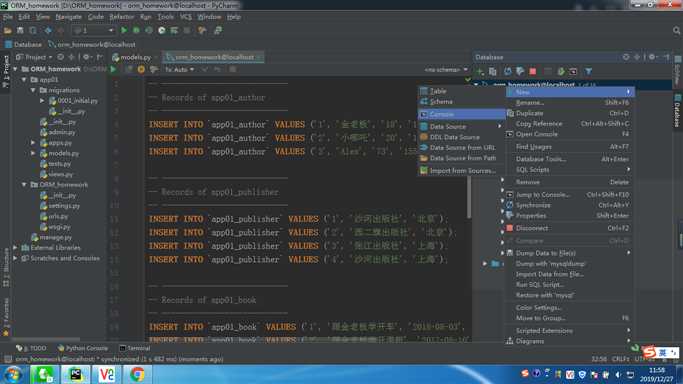This screenshot has width=683, height=384.
Task: Open console settings wrench icon
Action: coord(153,69)
